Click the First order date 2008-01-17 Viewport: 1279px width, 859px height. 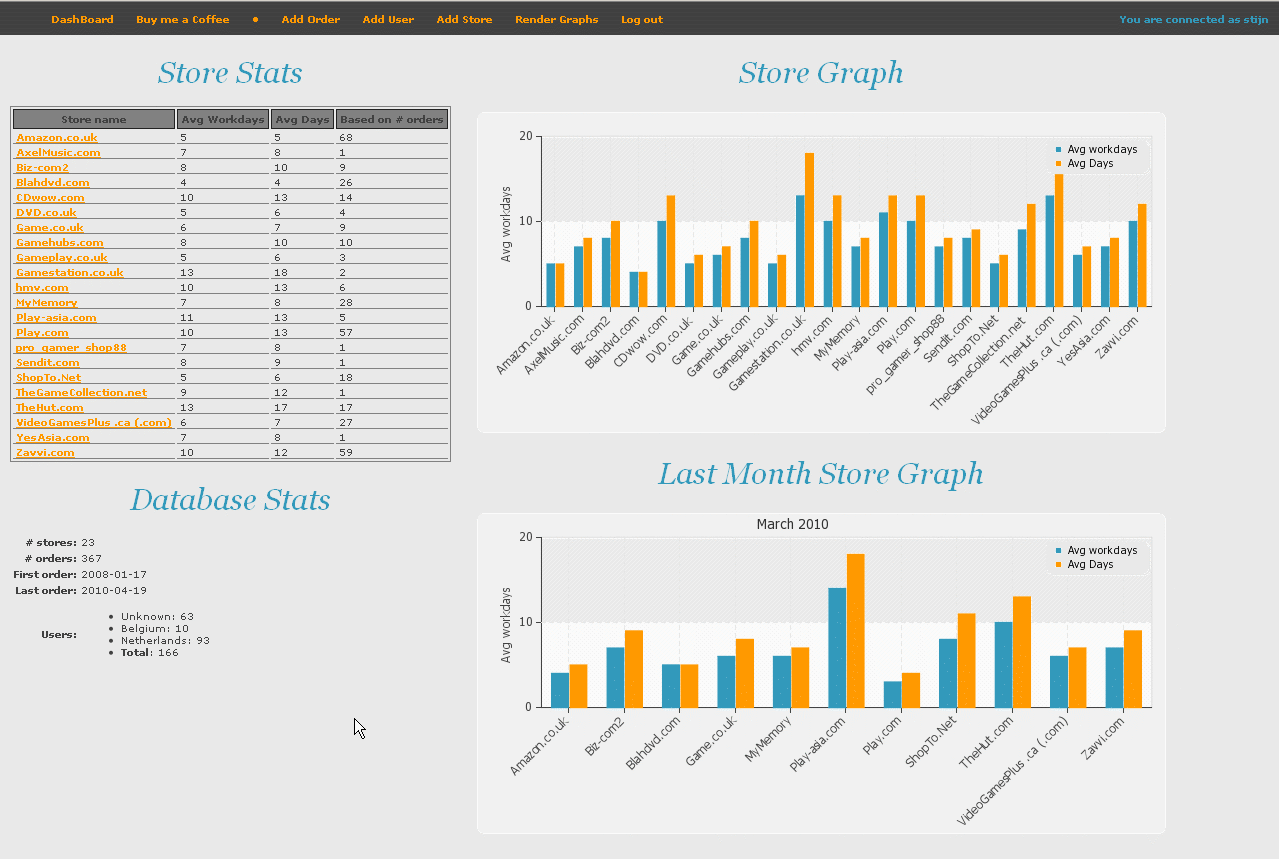[114, 575]
